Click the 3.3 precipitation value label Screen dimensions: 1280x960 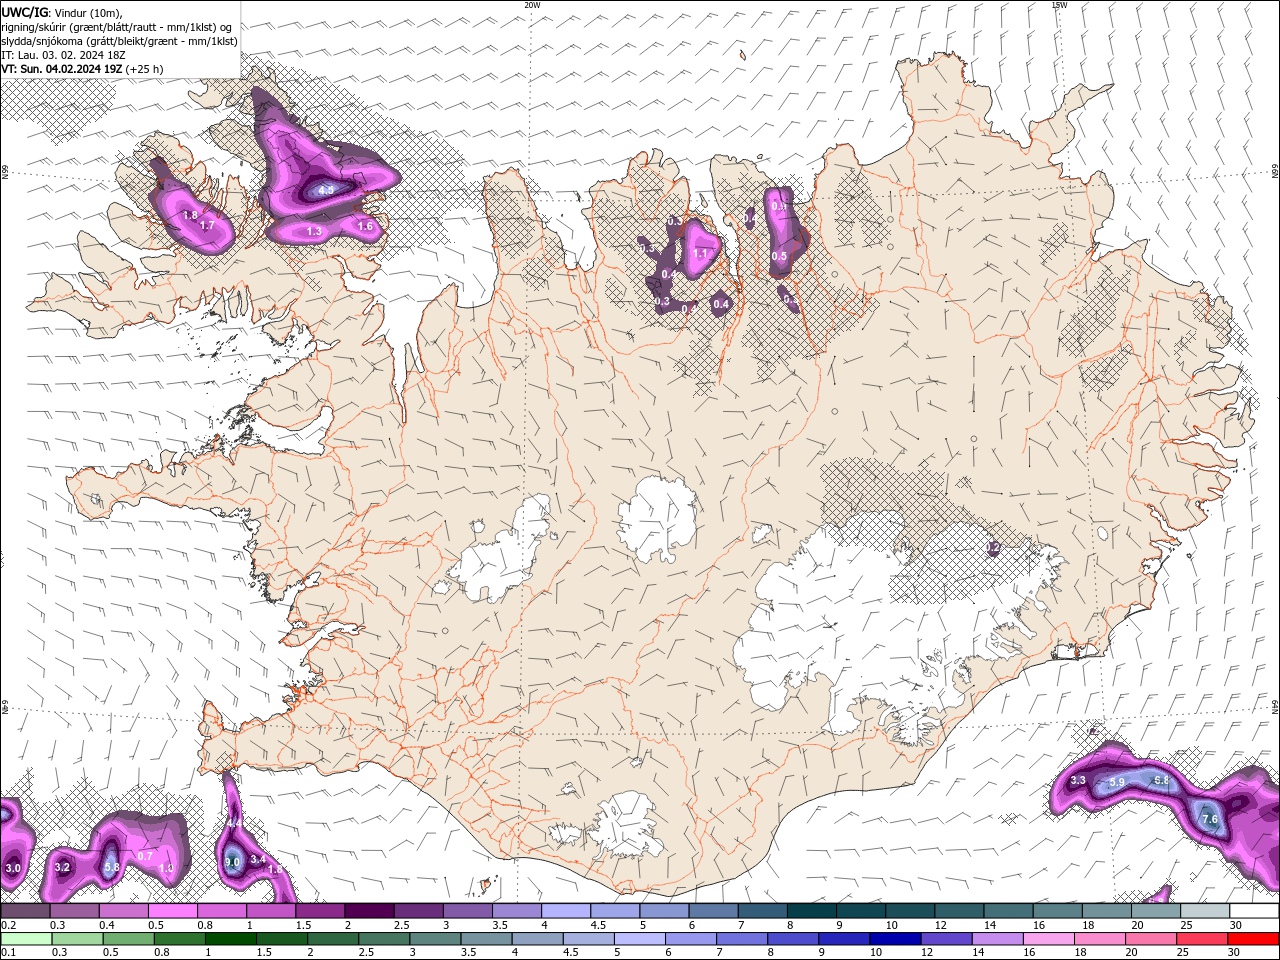[x=1078, y=780]
